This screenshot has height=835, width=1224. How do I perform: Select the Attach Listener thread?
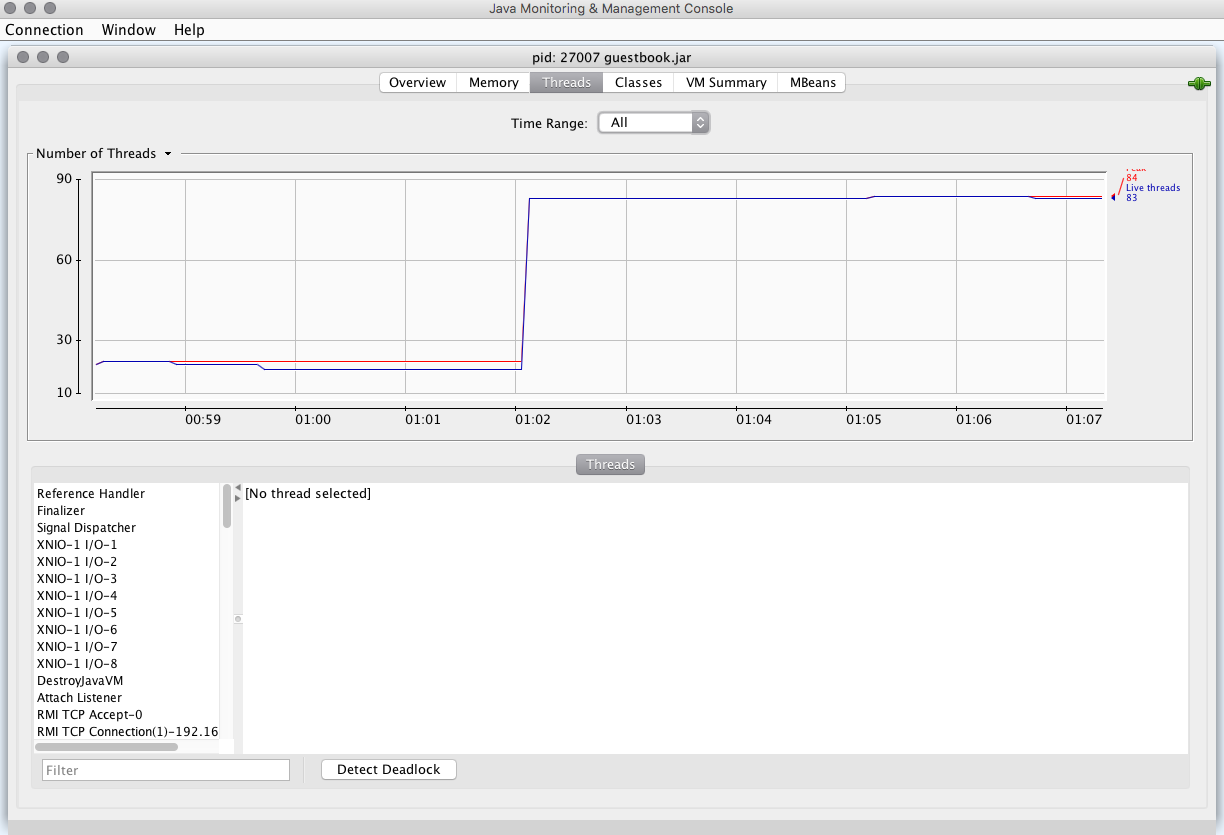[126, 698]
